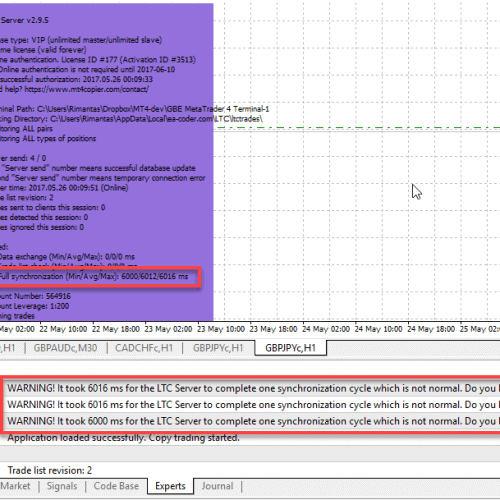Screen dimensions: 500x500
Task: Click the '23 May 10:00' time axis label
Action: [x=221, y=329]
